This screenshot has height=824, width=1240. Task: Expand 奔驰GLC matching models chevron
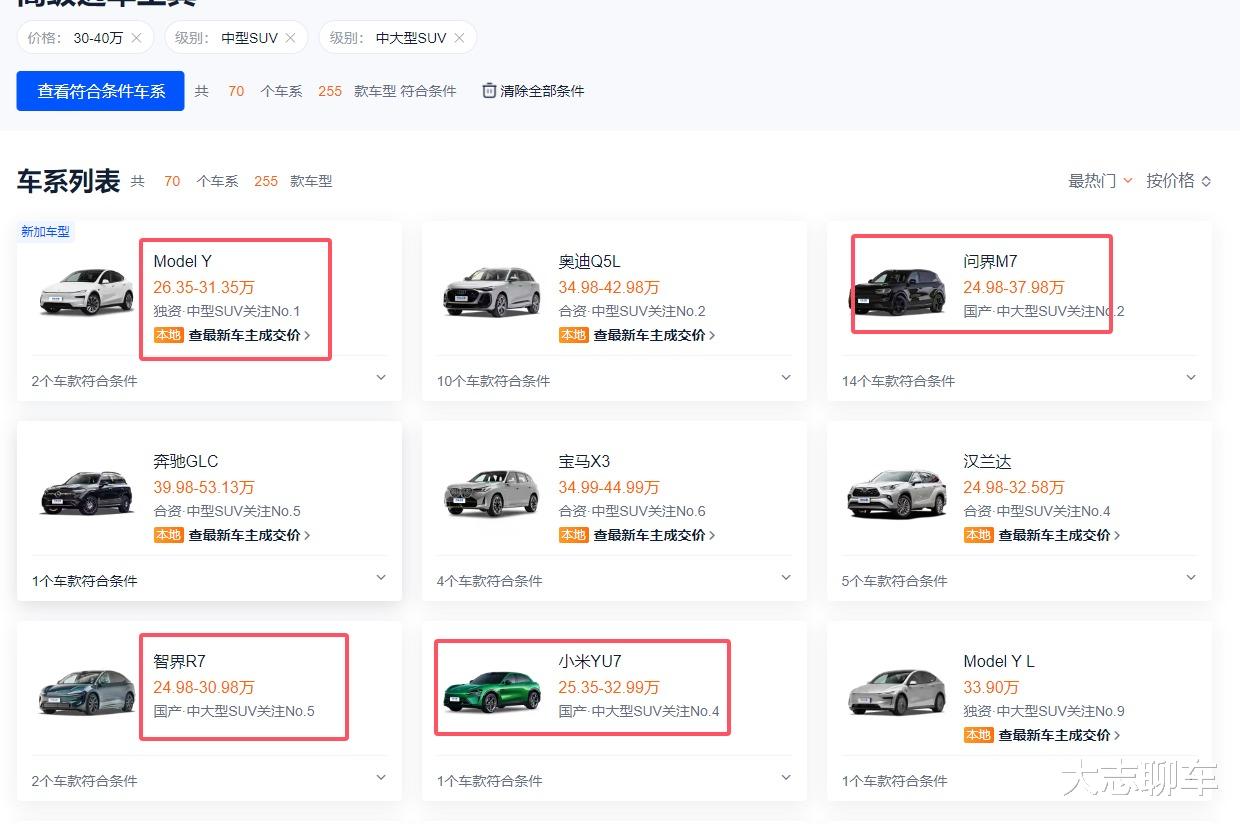tap(381, 578)
